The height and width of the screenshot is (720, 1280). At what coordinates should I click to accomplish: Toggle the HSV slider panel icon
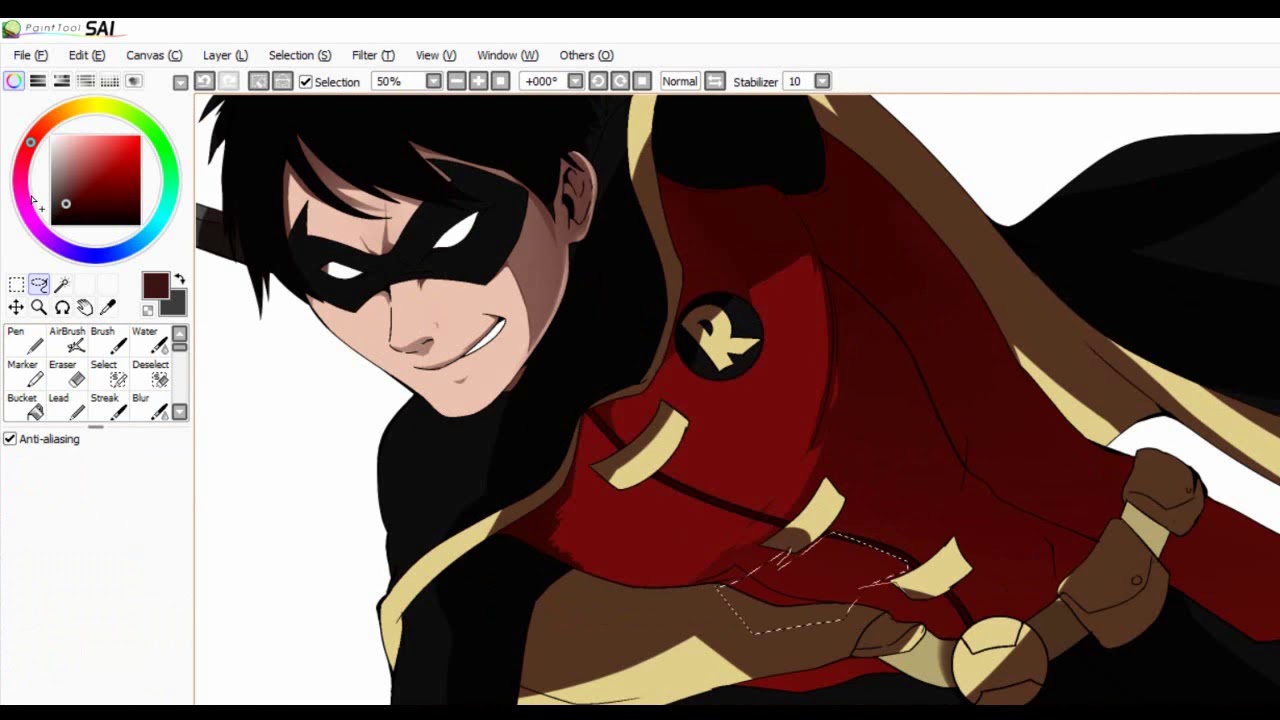(x=62, y=81)
